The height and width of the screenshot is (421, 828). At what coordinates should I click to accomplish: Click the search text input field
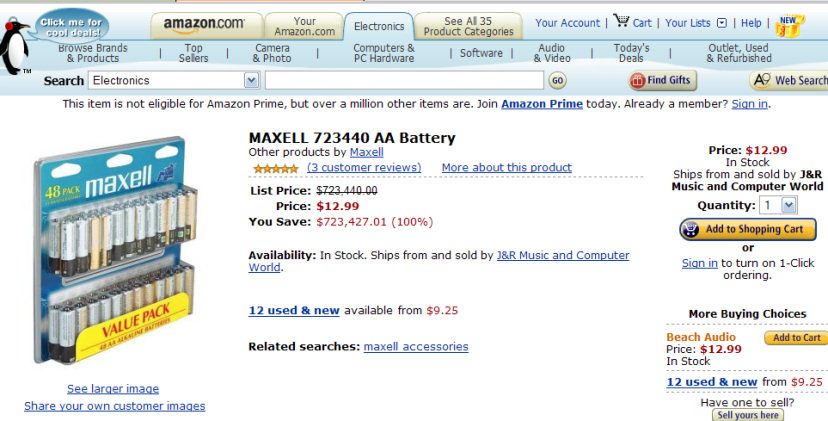coord(404,80)
